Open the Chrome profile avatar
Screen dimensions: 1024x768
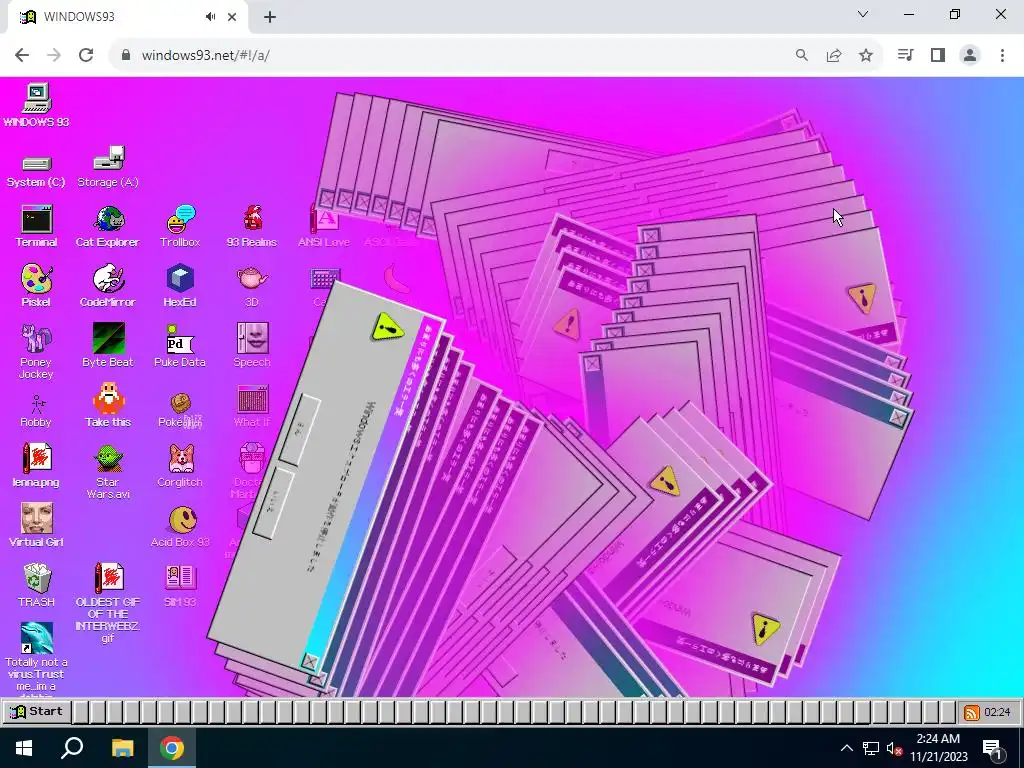970,55
